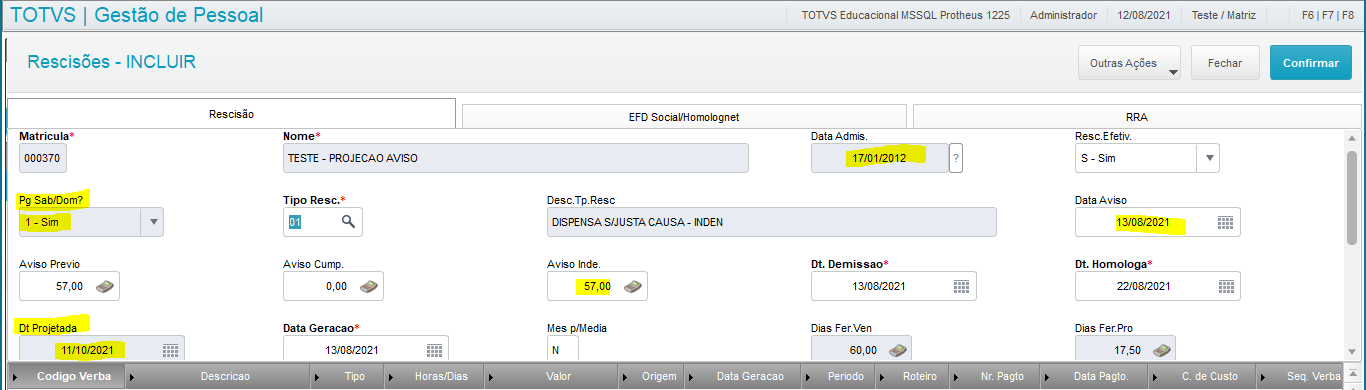The image size is (1366, 390).
Task: Click the Matricula field with 000370
Action: click(x=43, y=158)
